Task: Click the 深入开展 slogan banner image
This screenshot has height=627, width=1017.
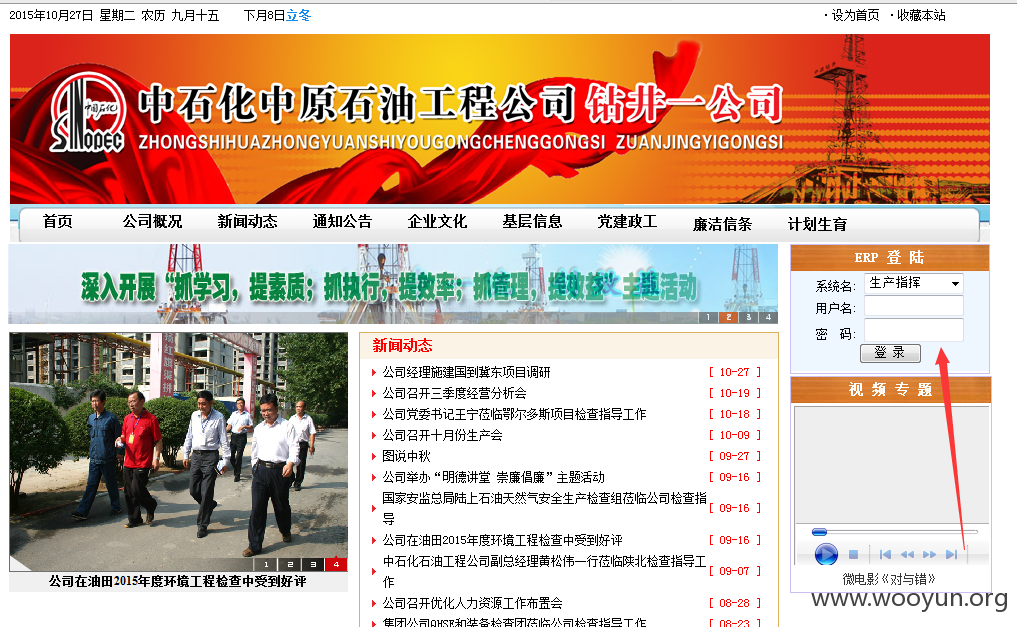Action: click(x=392, y=284)
